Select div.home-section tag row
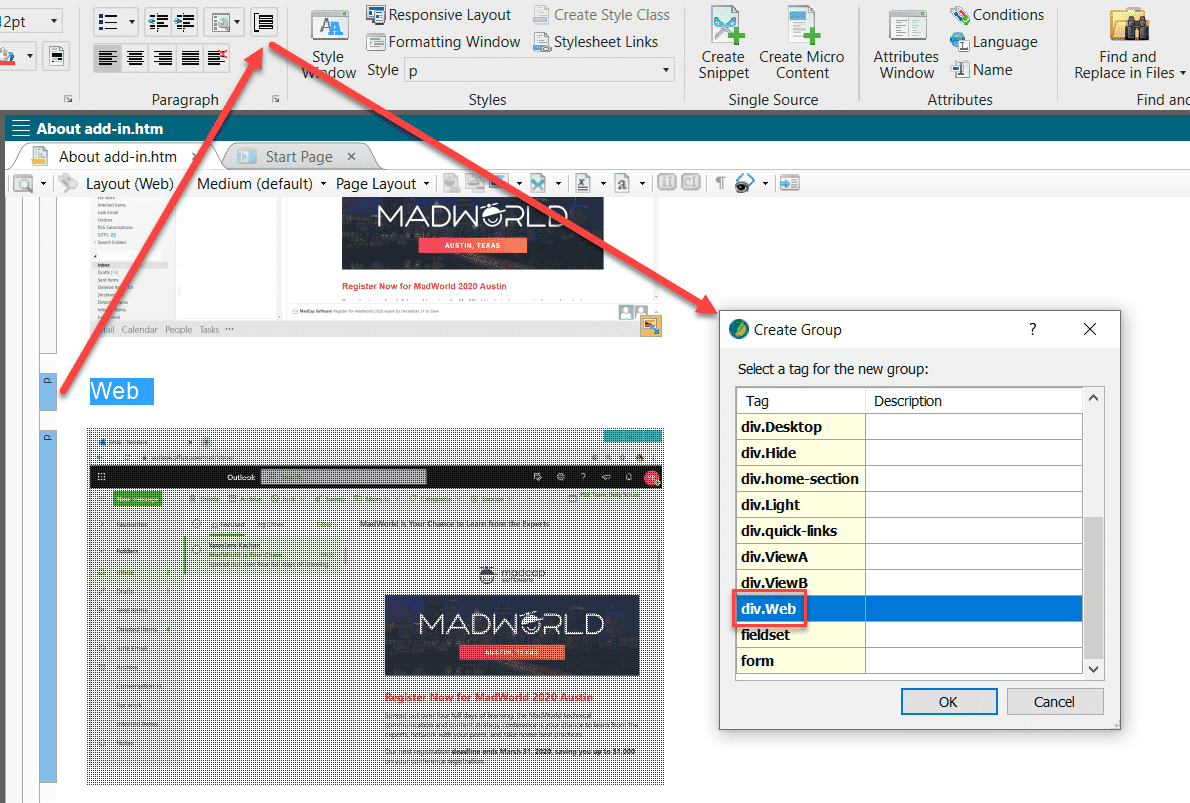This screenshot has width=1190, height=803. [x=908, y=479]
